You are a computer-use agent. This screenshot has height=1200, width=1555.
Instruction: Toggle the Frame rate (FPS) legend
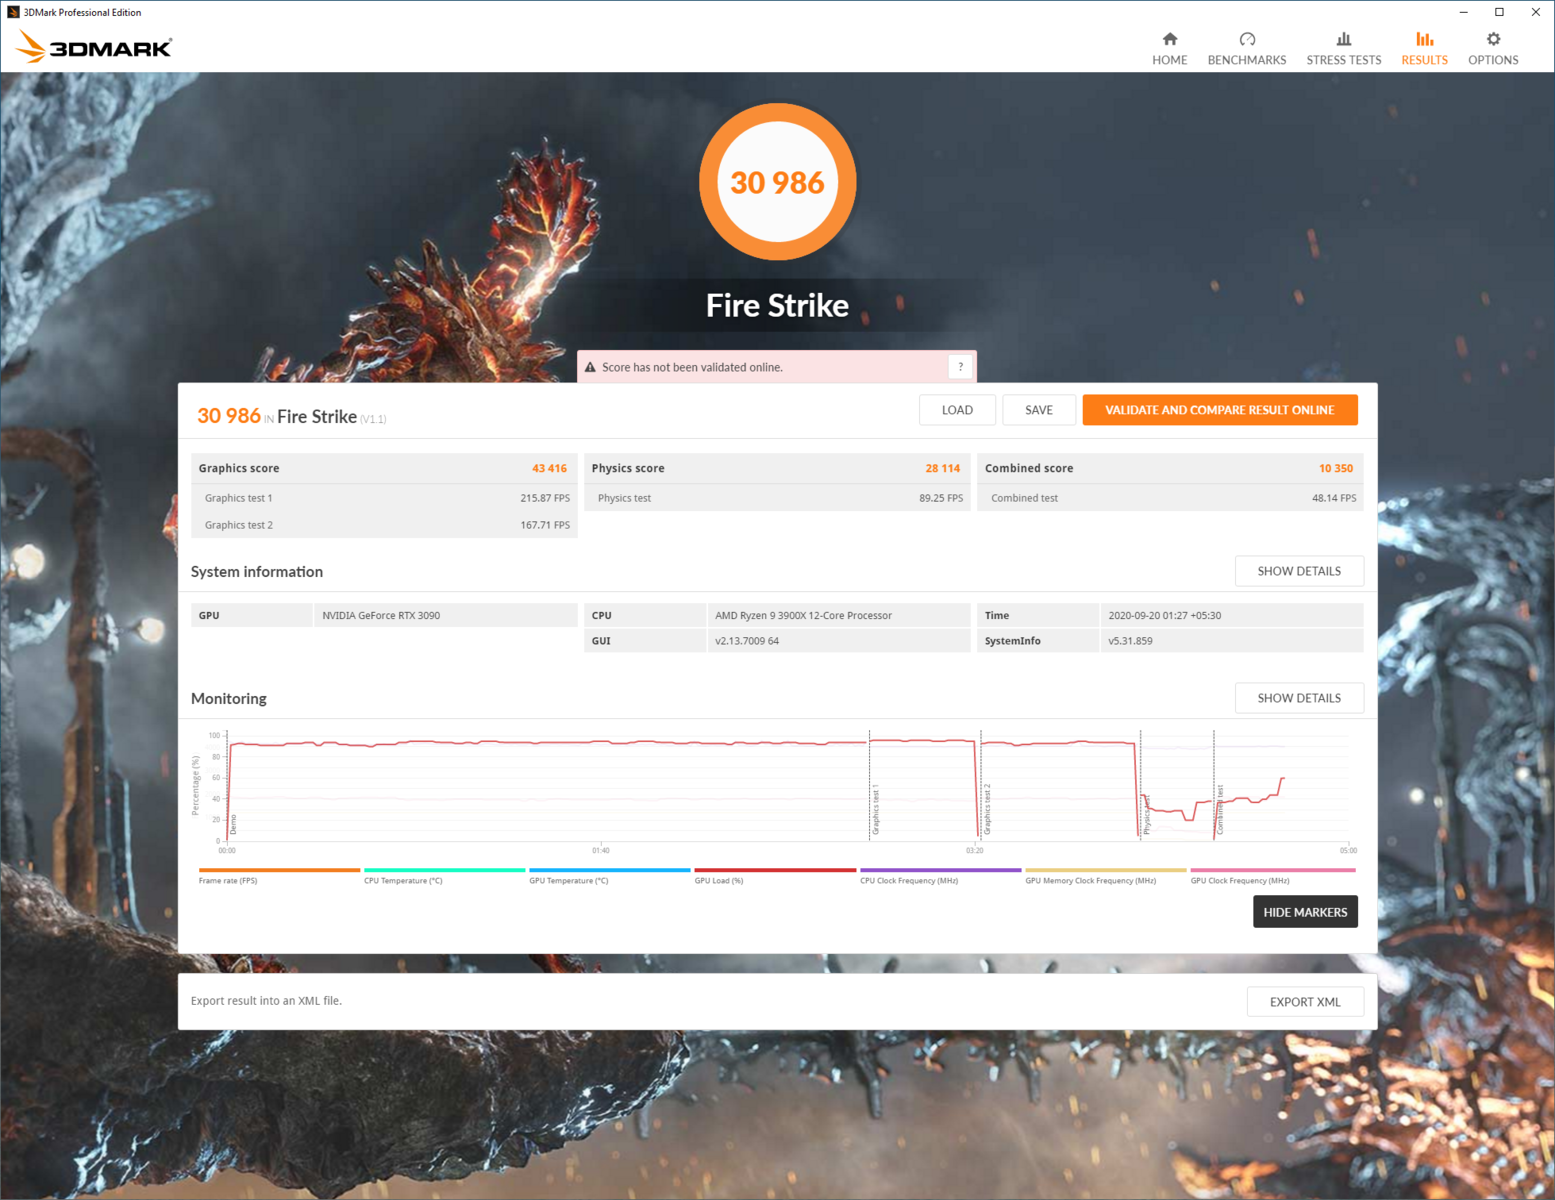[279, 876]
